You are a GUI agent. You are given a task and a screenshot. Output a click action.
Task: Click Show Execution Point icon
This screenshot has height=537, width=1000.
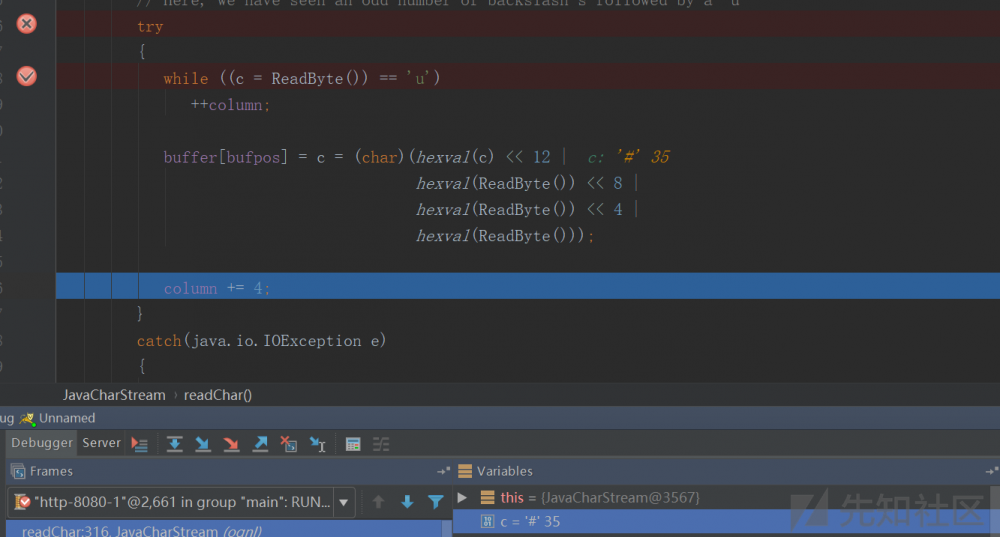(139, 444)
